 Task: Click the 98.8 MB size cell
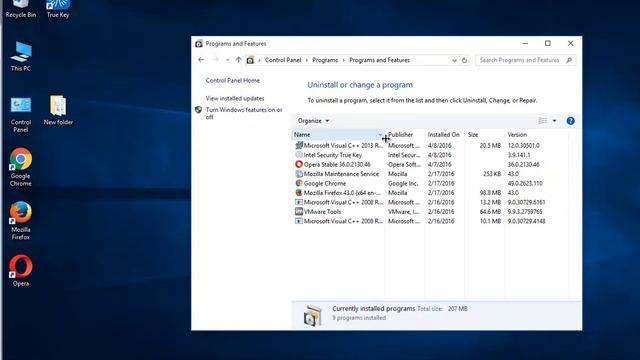(490, 193)
